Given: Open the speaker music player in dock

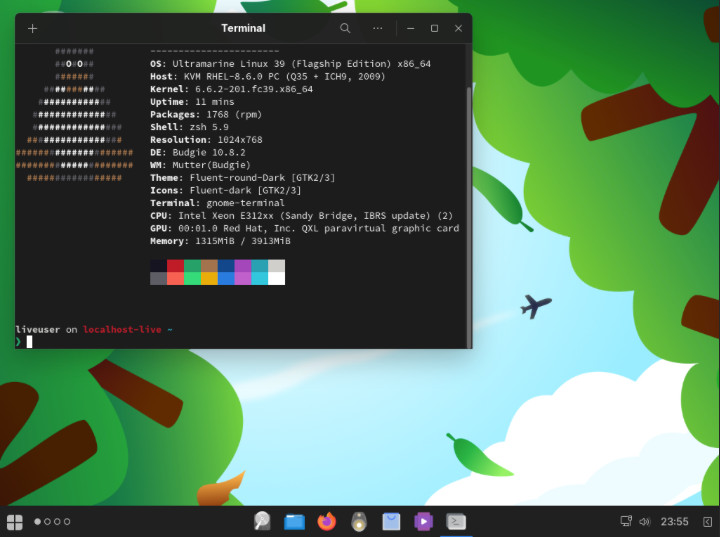Looking at the screenshot, I should (359, 521).
